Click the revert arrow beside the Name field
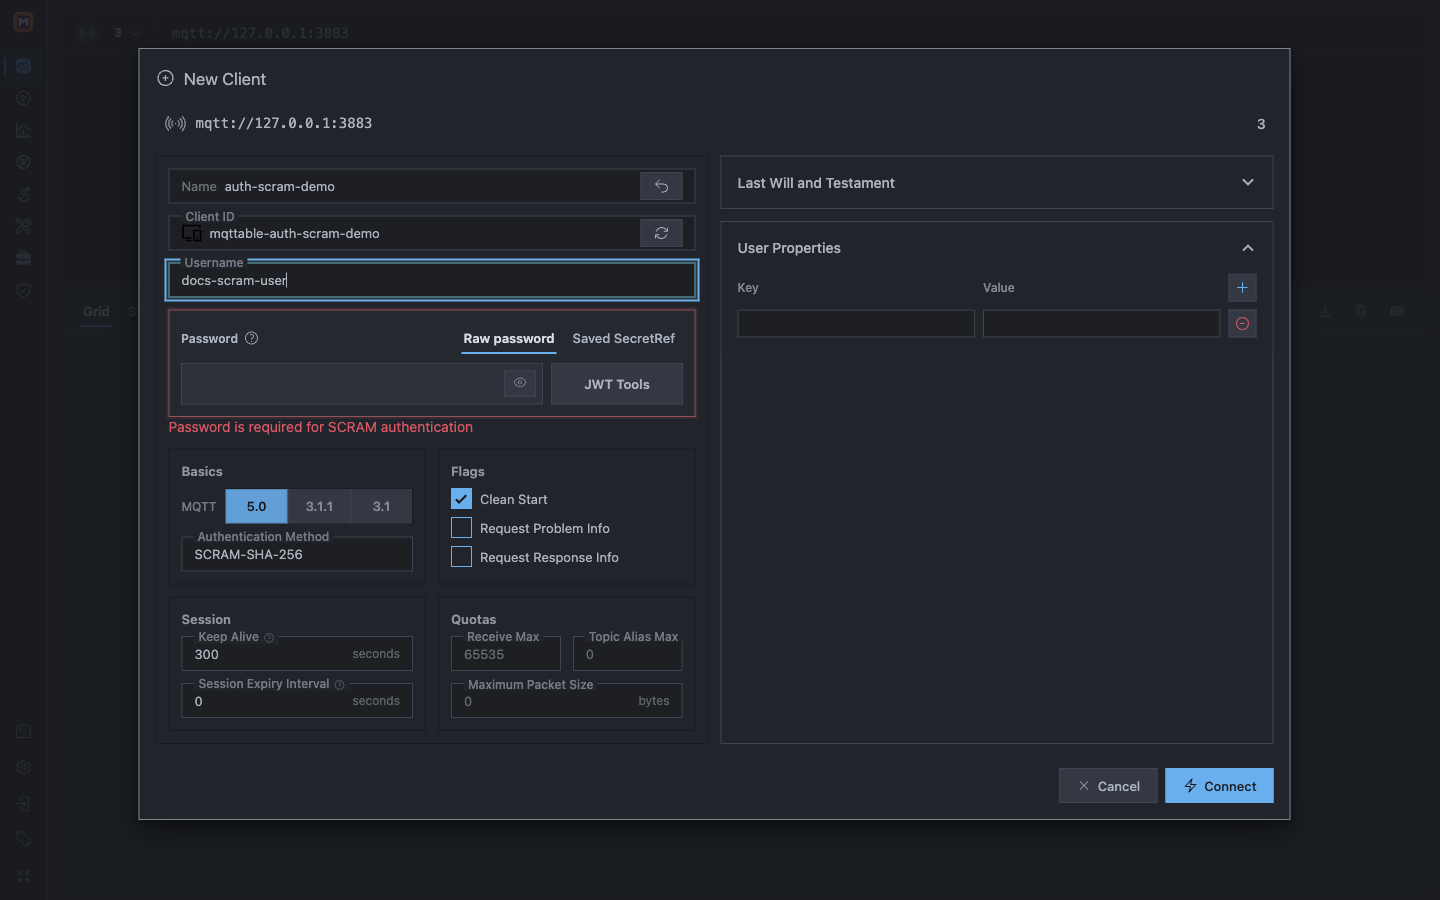 tap(661, 186)
